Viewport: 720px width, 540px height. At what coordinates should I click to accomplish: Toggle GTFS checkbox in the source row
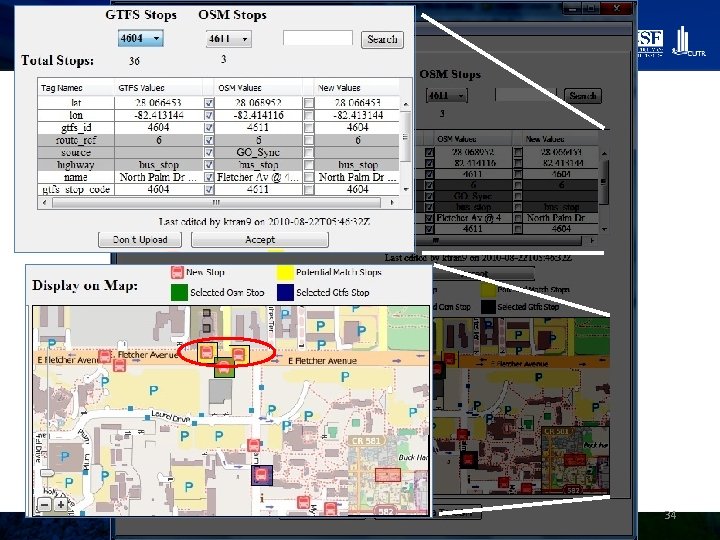(x=209, y=152)
